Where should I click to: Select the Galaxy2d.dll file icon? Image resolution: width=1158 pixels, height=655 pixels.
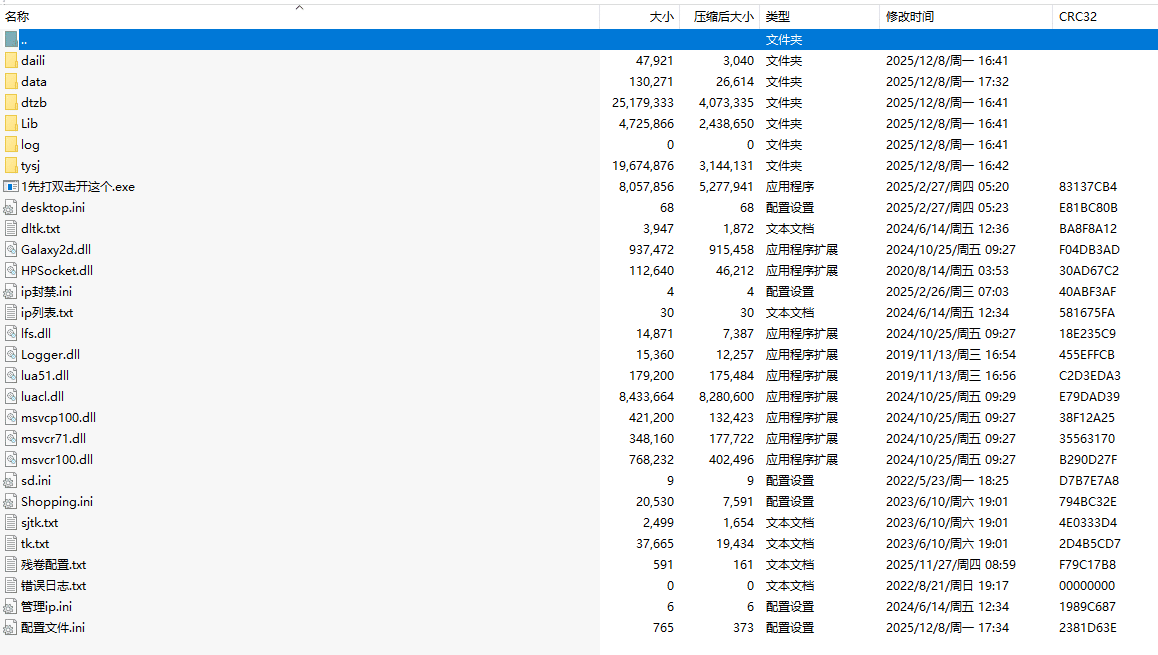11,249
